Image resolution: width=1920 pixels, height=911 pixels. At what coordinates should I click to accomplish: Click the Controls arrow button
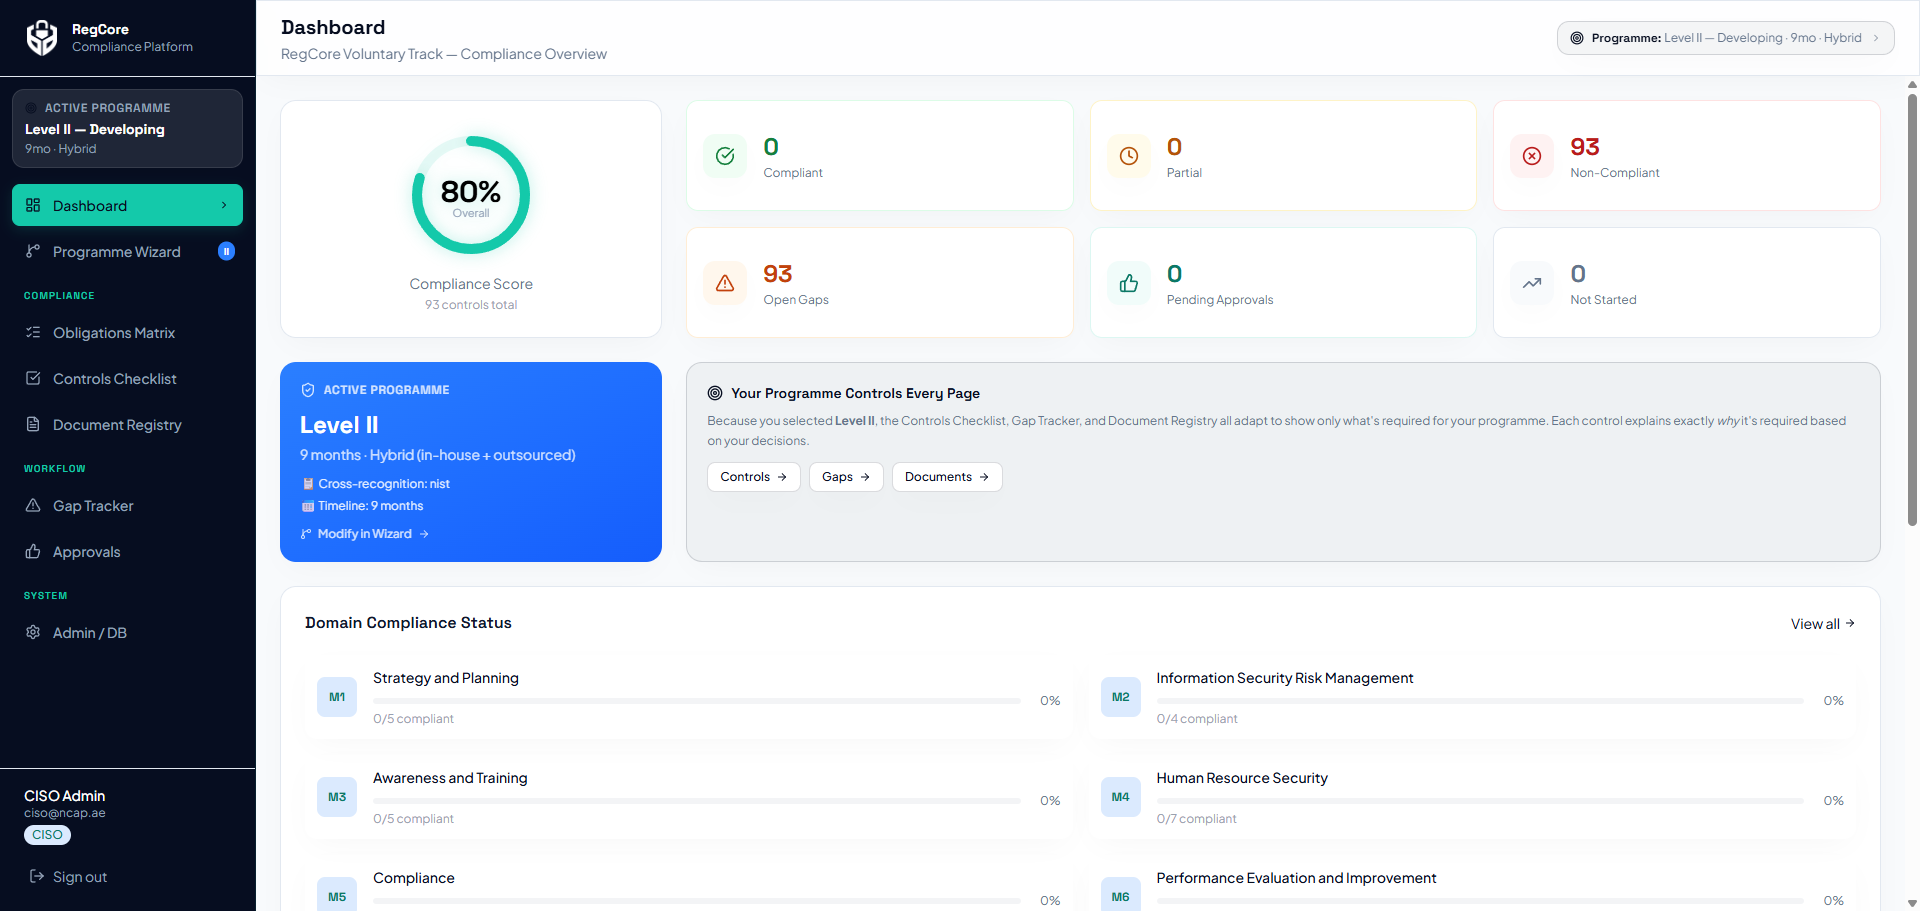pos(754,477)
